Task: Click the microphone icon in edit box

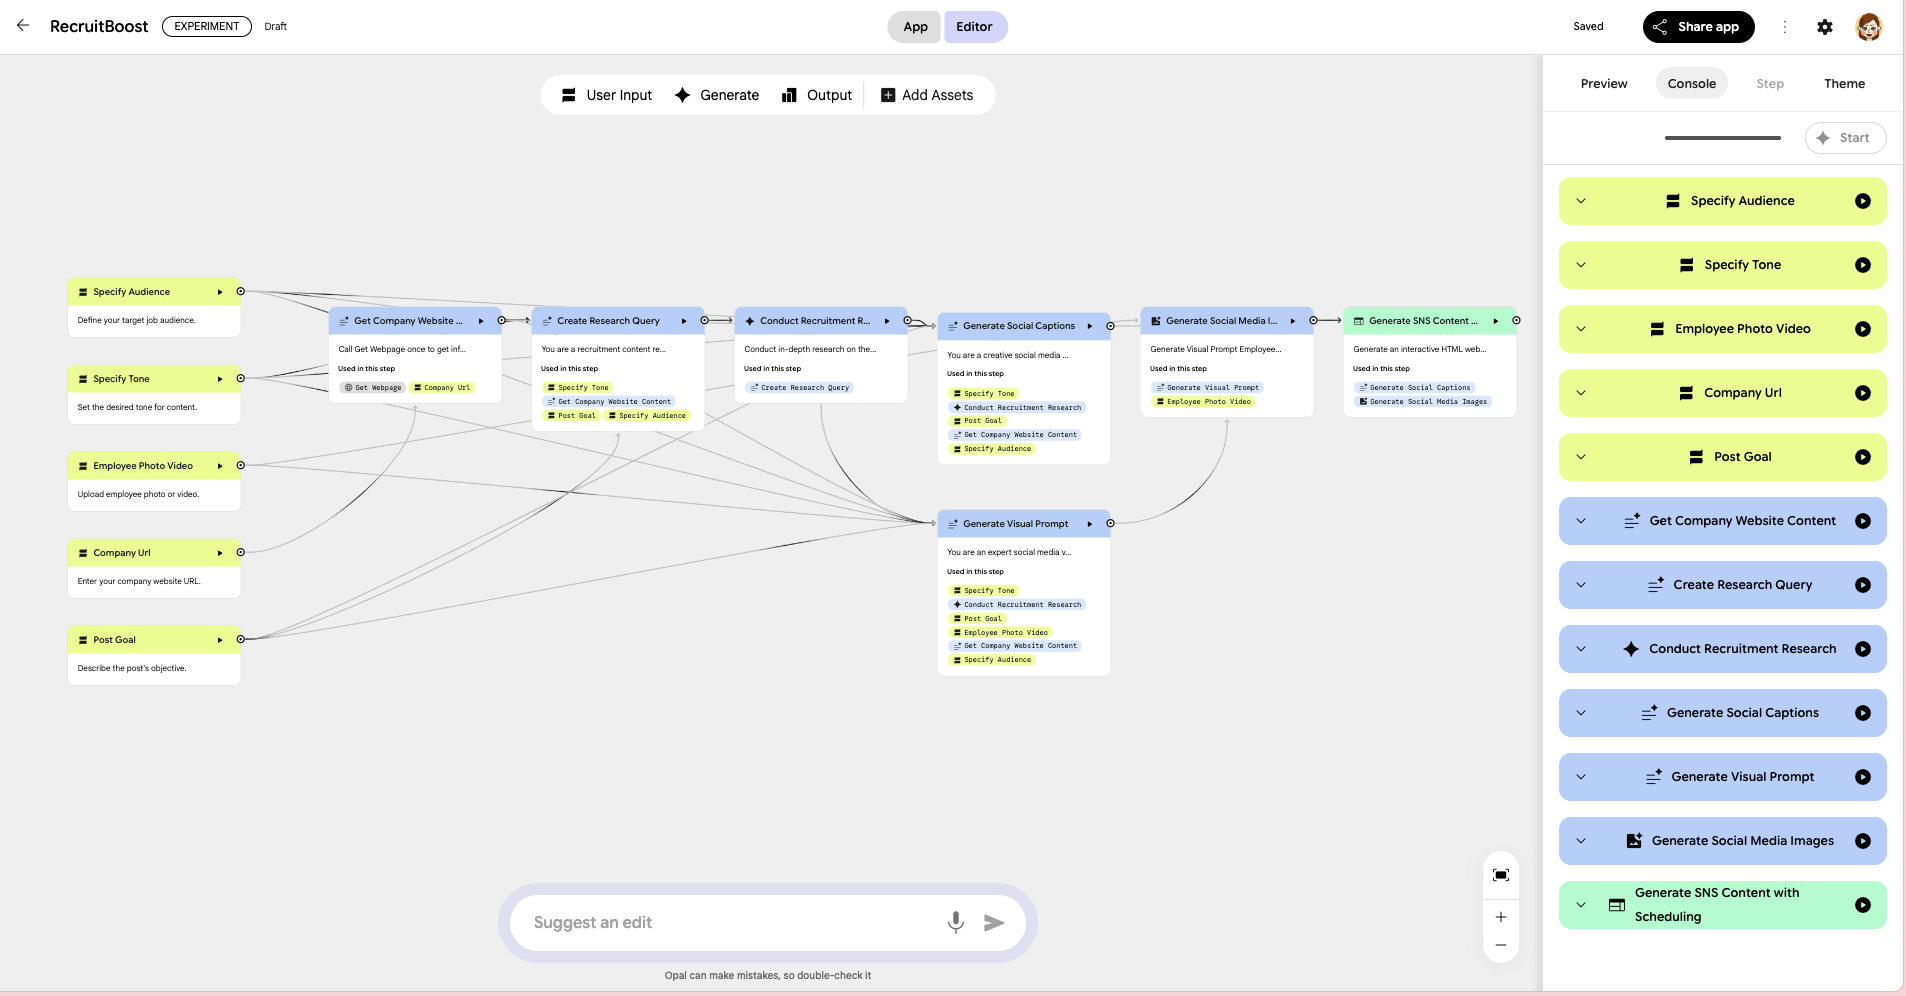Action: [x=955, y=922]
